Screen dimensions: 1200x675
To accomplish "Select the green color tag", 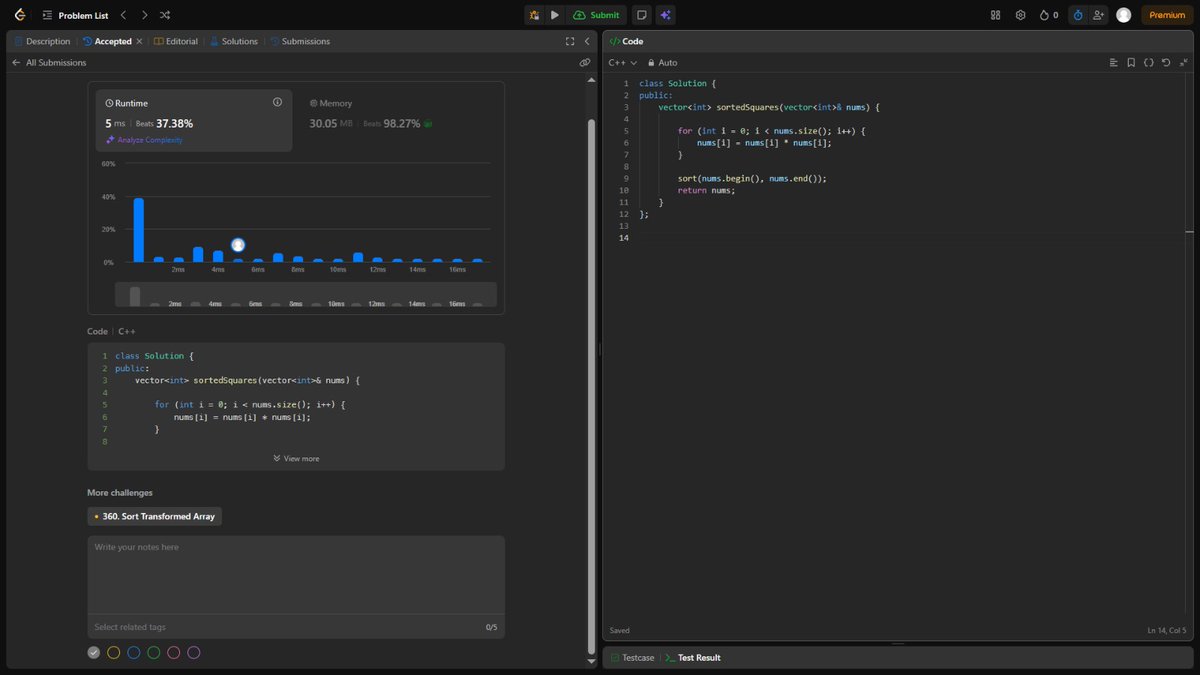I will 153,652.
